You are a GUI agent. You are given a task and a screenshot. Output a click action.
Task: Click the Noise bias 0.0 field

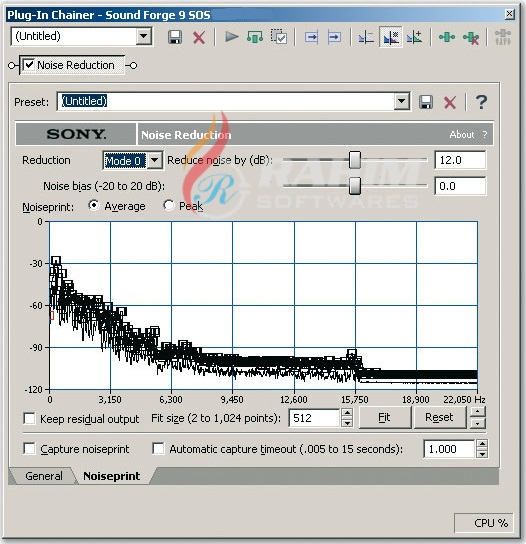460,186
